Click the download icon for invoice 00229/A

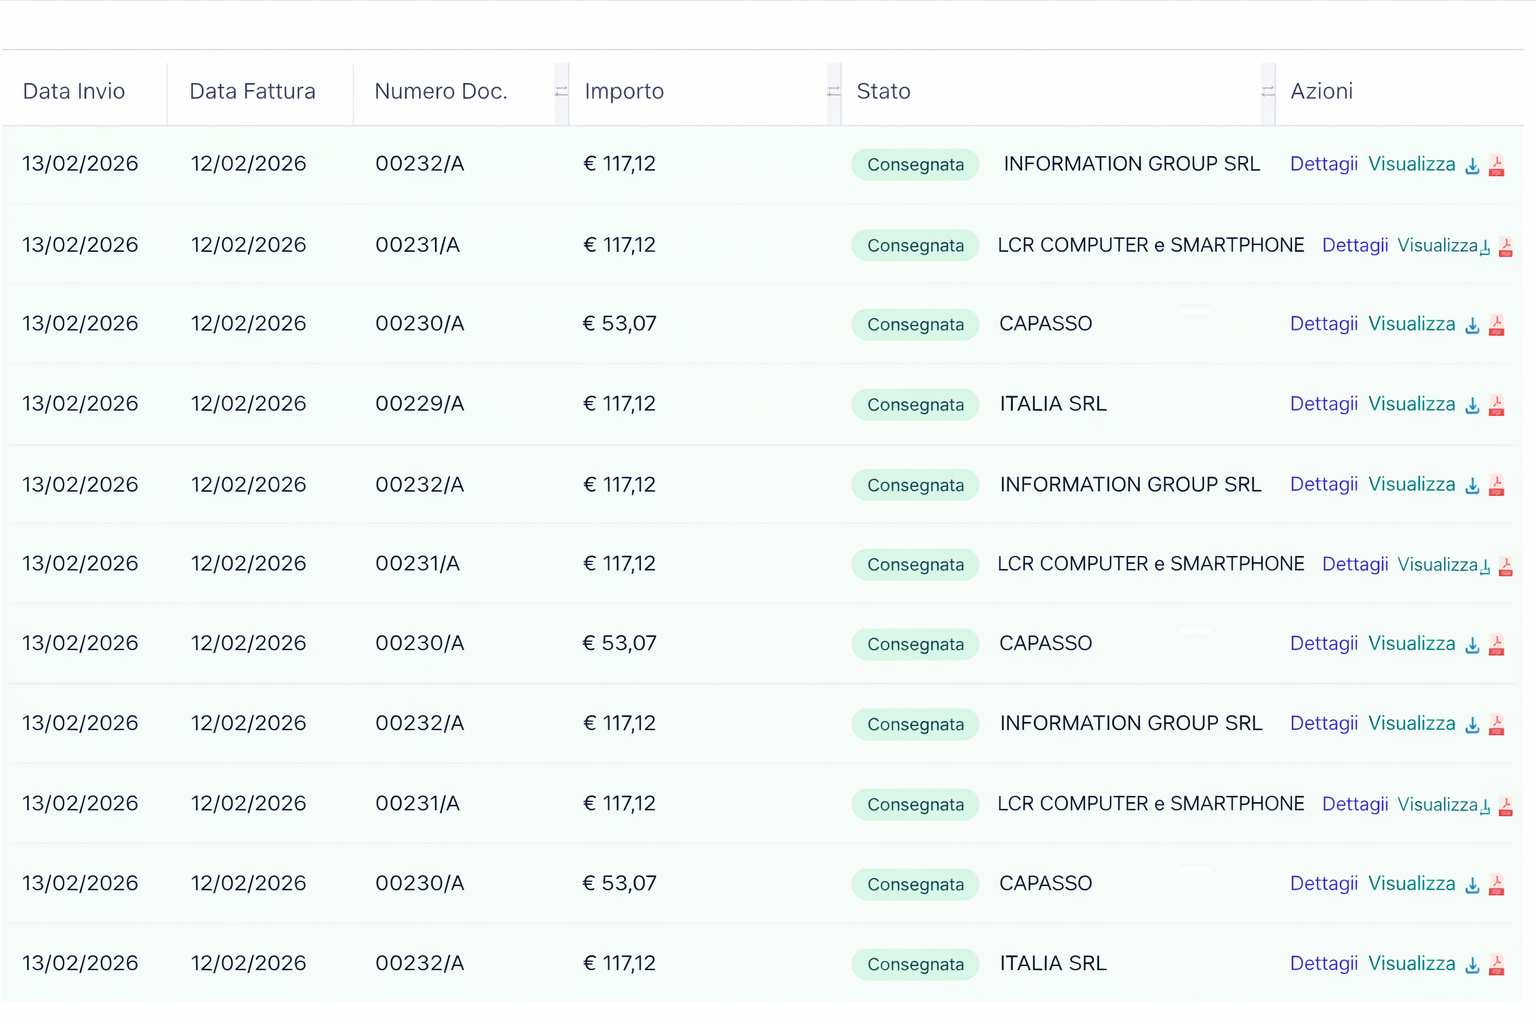[1472, 406]
